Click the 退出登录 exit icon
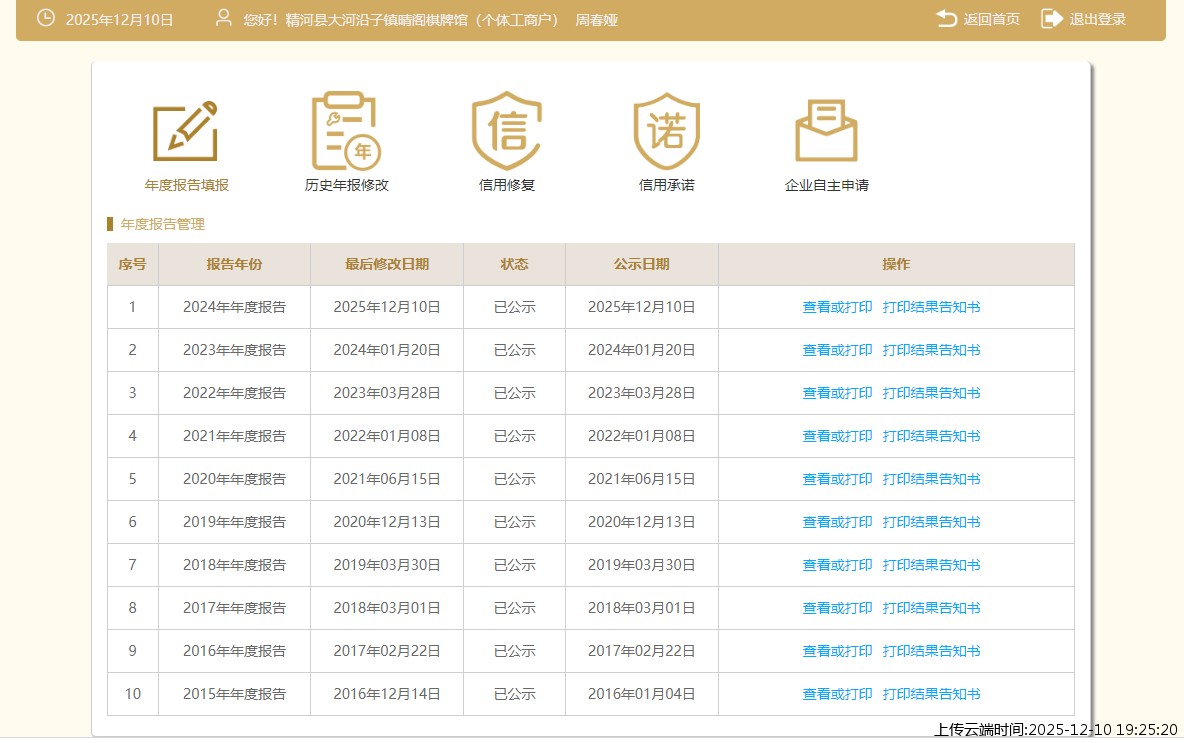 tap(1052, 19)
